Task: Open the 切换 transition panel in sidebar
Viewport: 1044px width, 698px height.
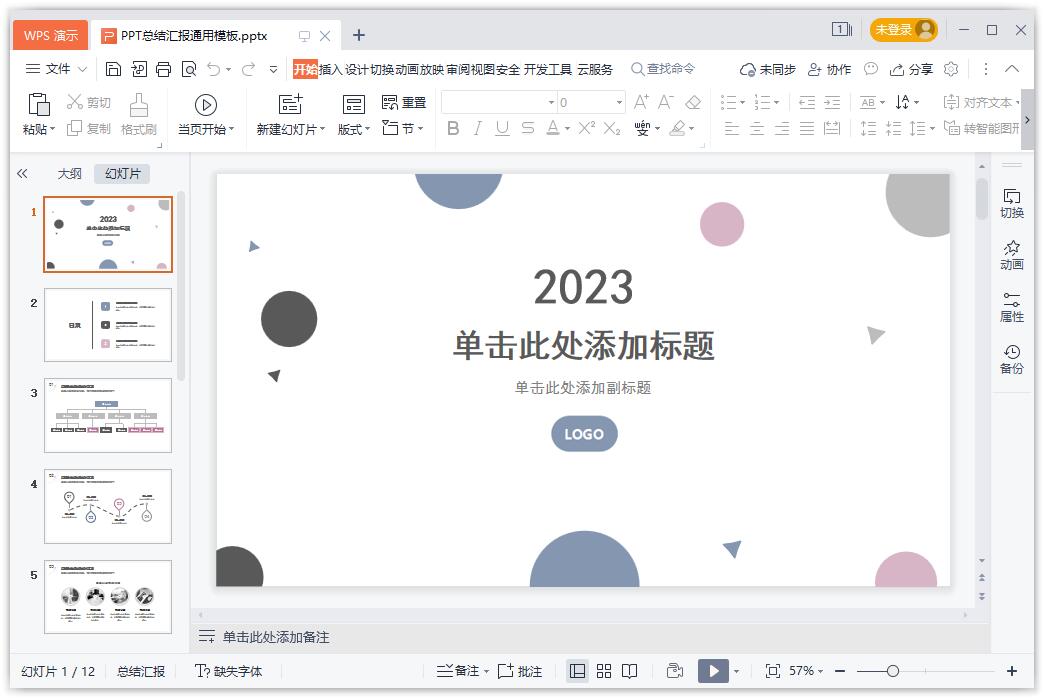Action: tap(1012, 203)
